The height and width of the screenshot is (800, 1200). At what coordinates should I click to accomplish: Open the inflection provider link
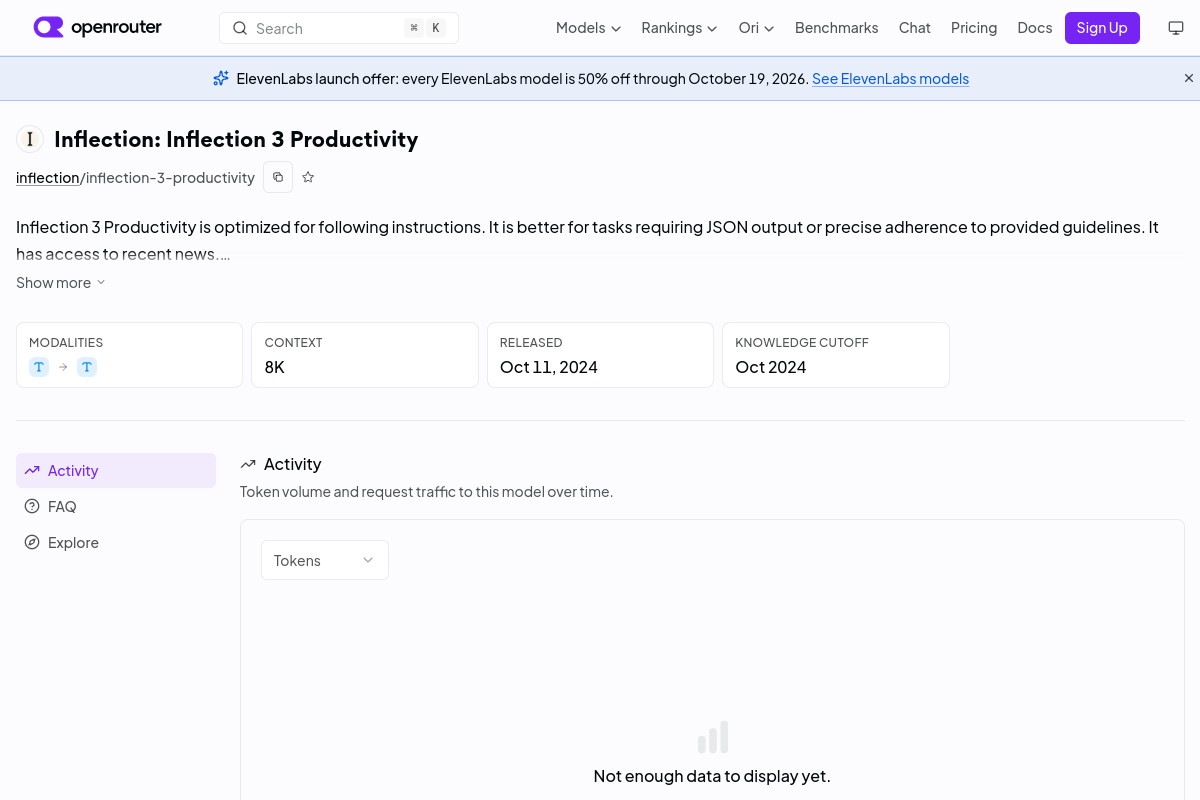tap(48, 177)
